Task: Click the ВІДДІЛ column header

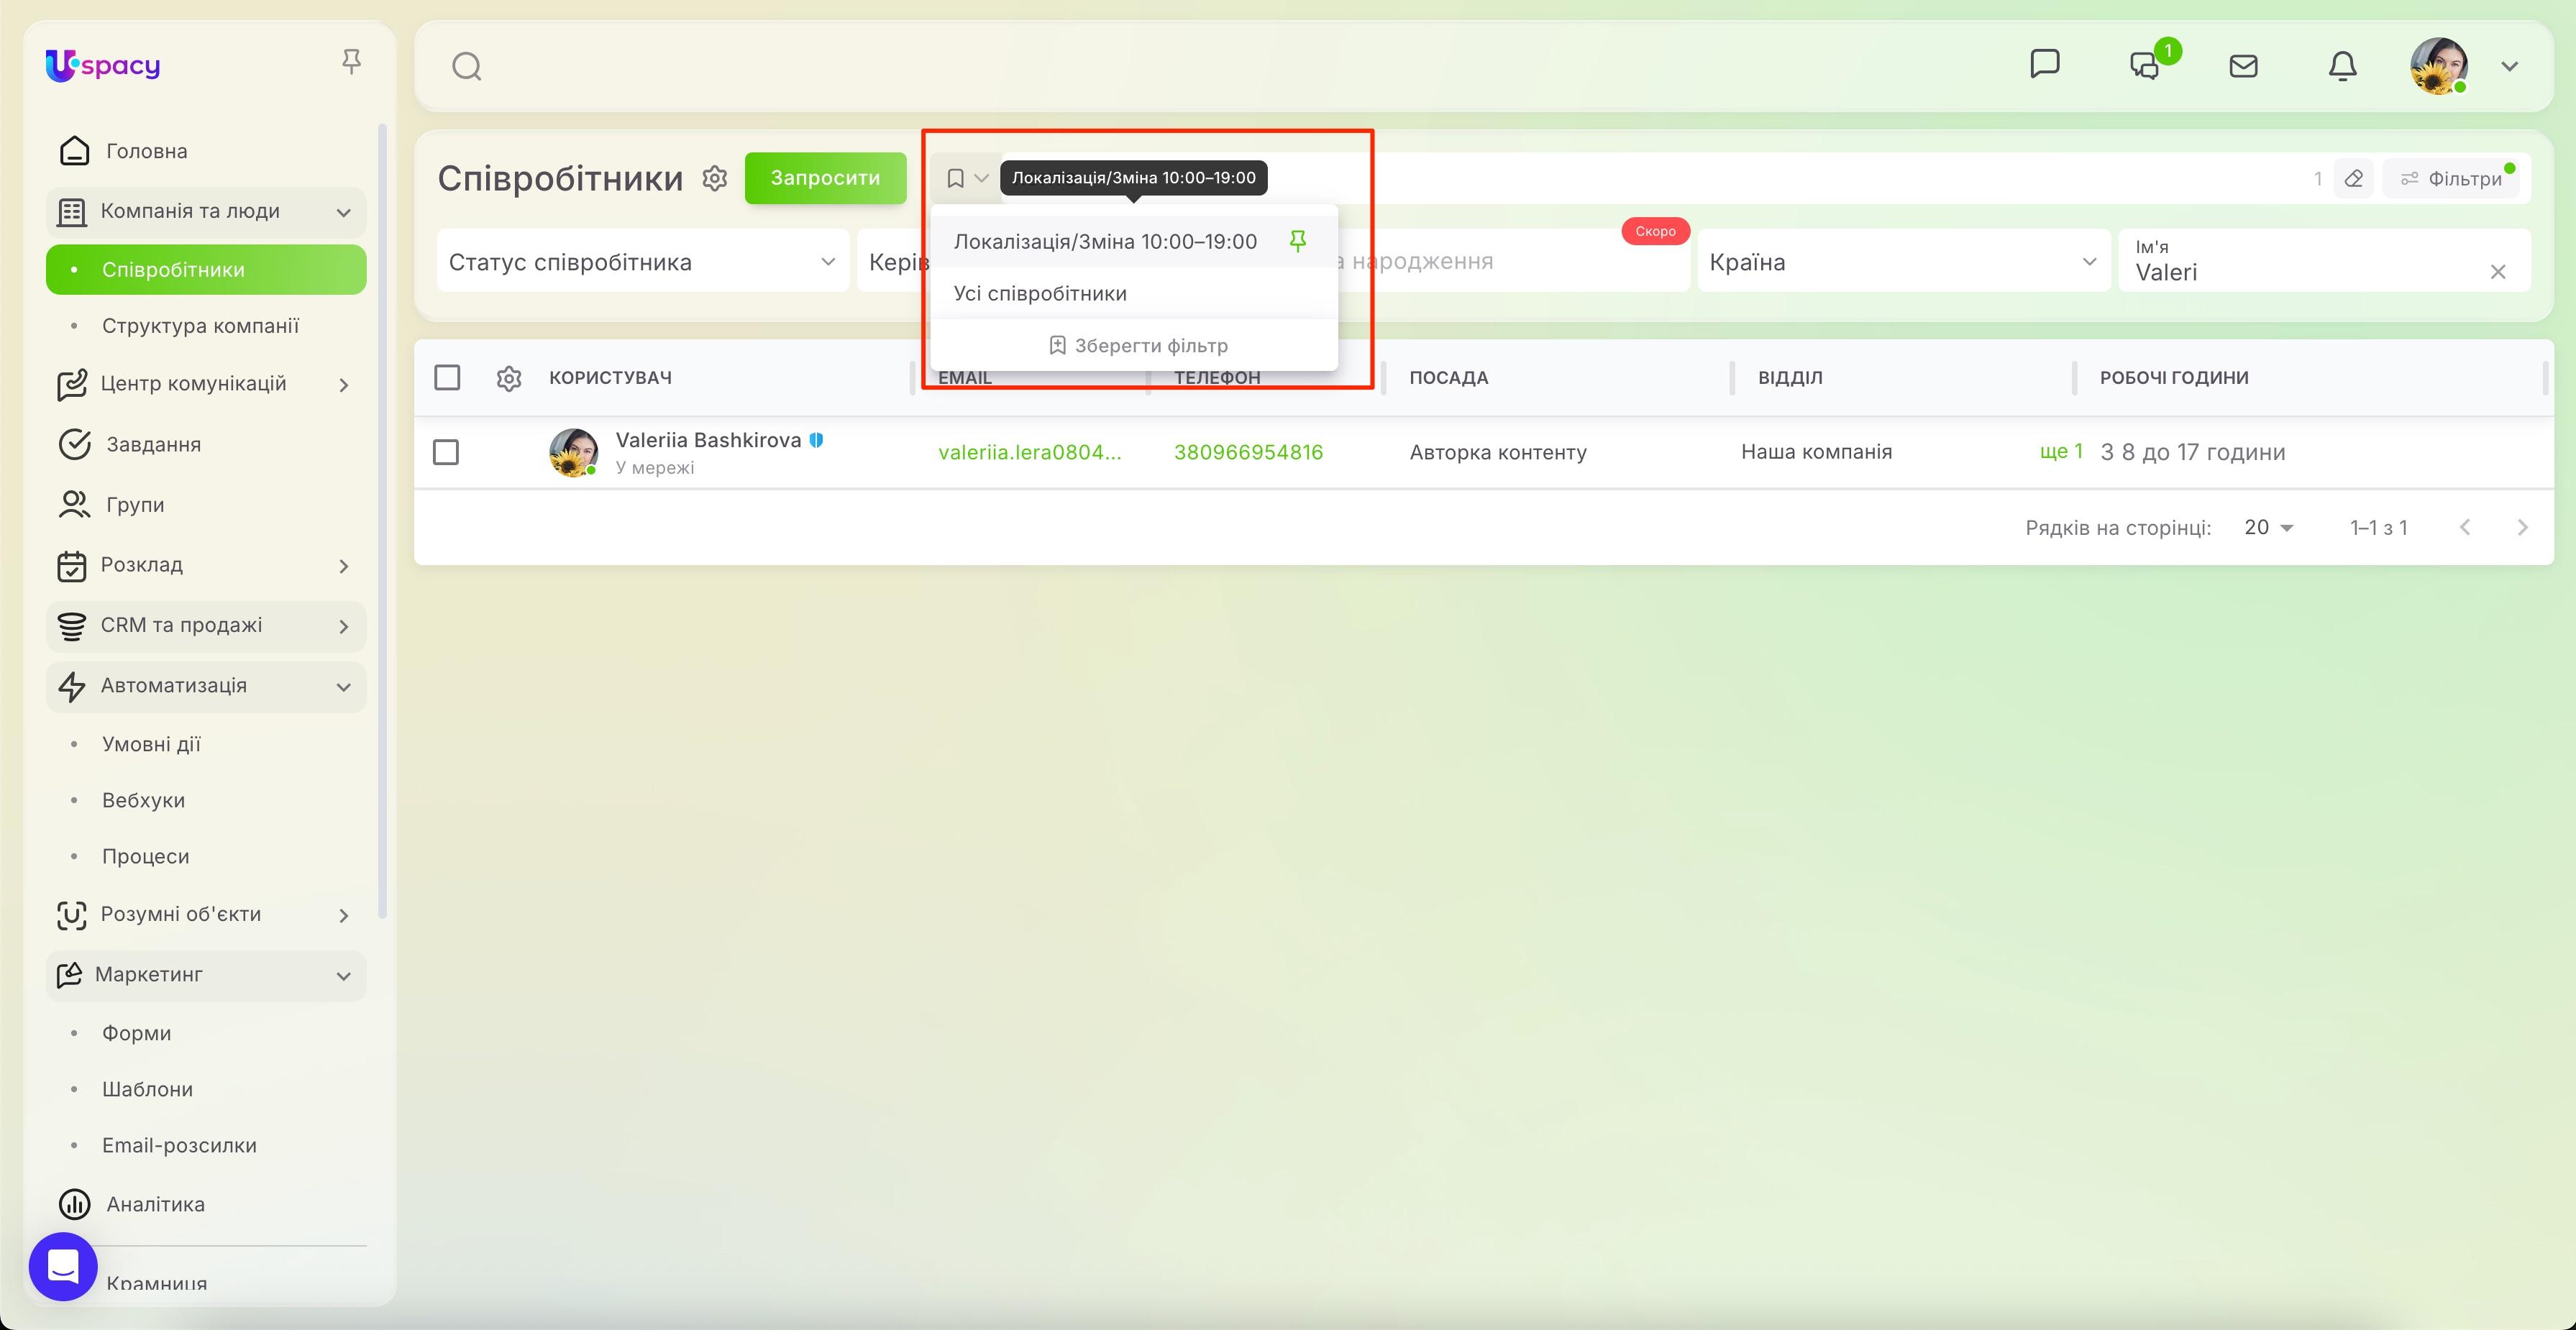Action: tap(1790, 378)
